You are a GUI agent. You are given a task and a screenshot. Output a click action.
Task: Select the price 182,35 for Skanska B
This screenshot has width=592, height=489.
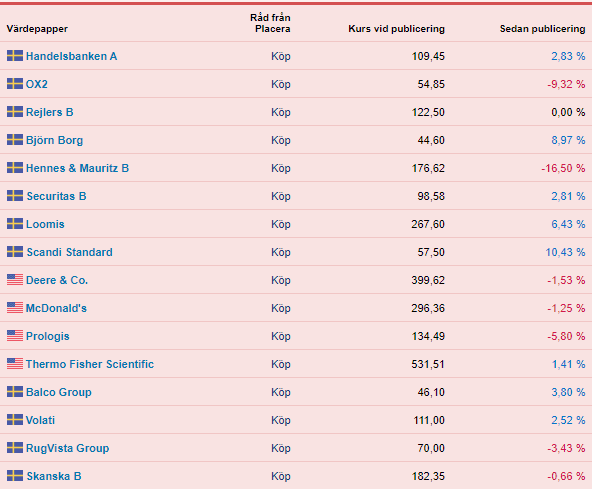[428, 476]
